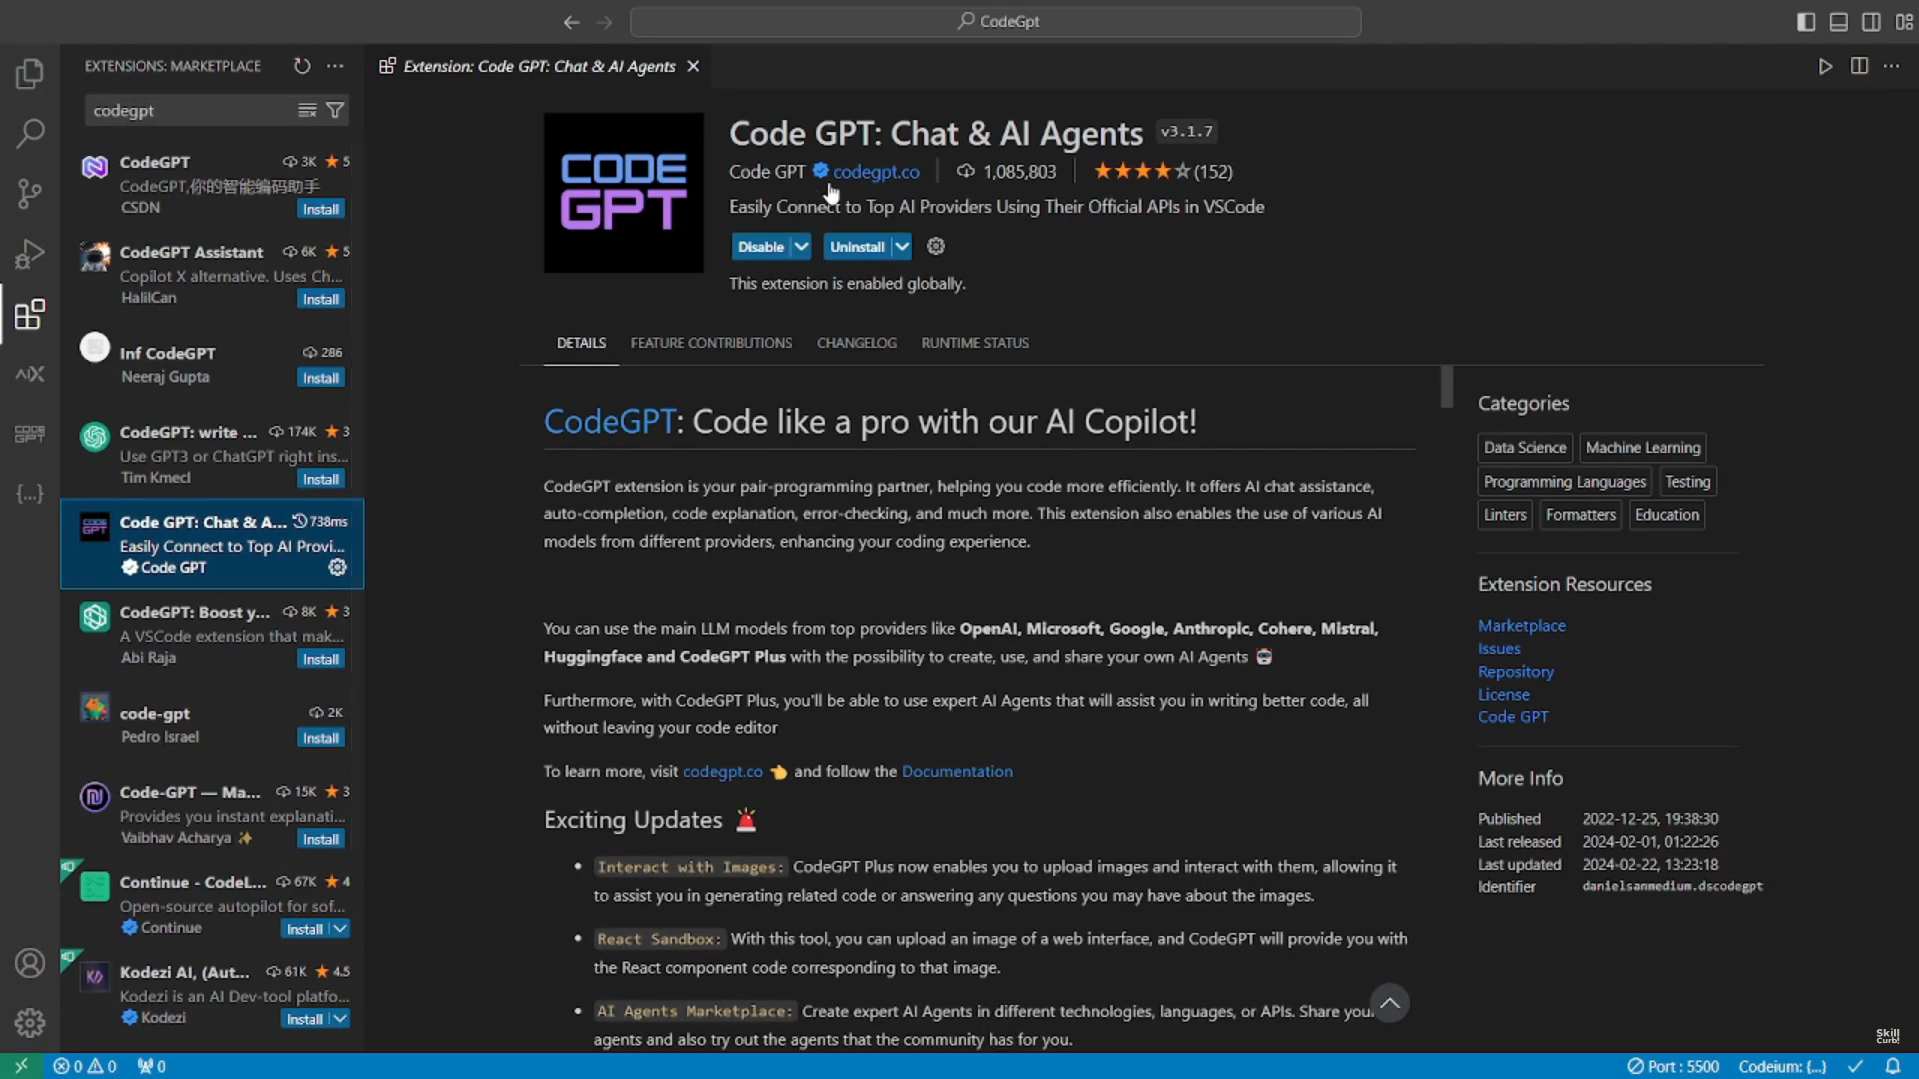The width and height of the screenshot is (1919, 1079).
Task: Open manage gear on Code GPT list item
Action: coord(338,567)
